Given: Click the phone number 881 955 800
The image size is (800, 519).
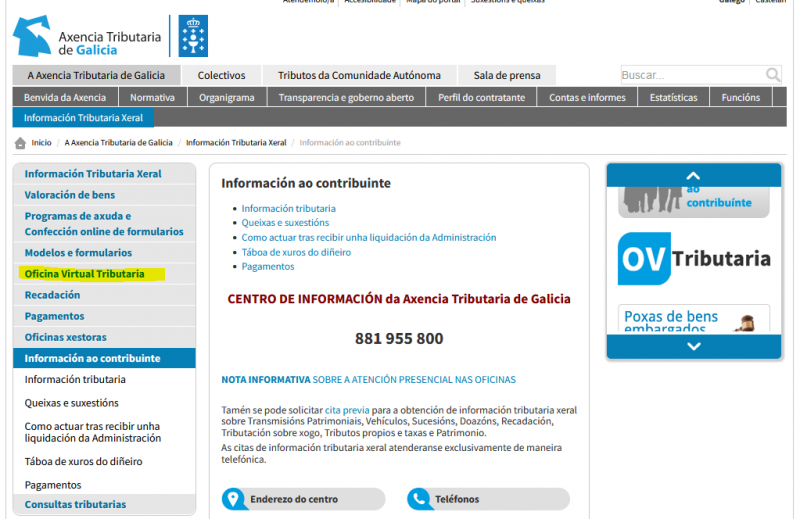Looking at the screenshot, I should coord(399,338).
